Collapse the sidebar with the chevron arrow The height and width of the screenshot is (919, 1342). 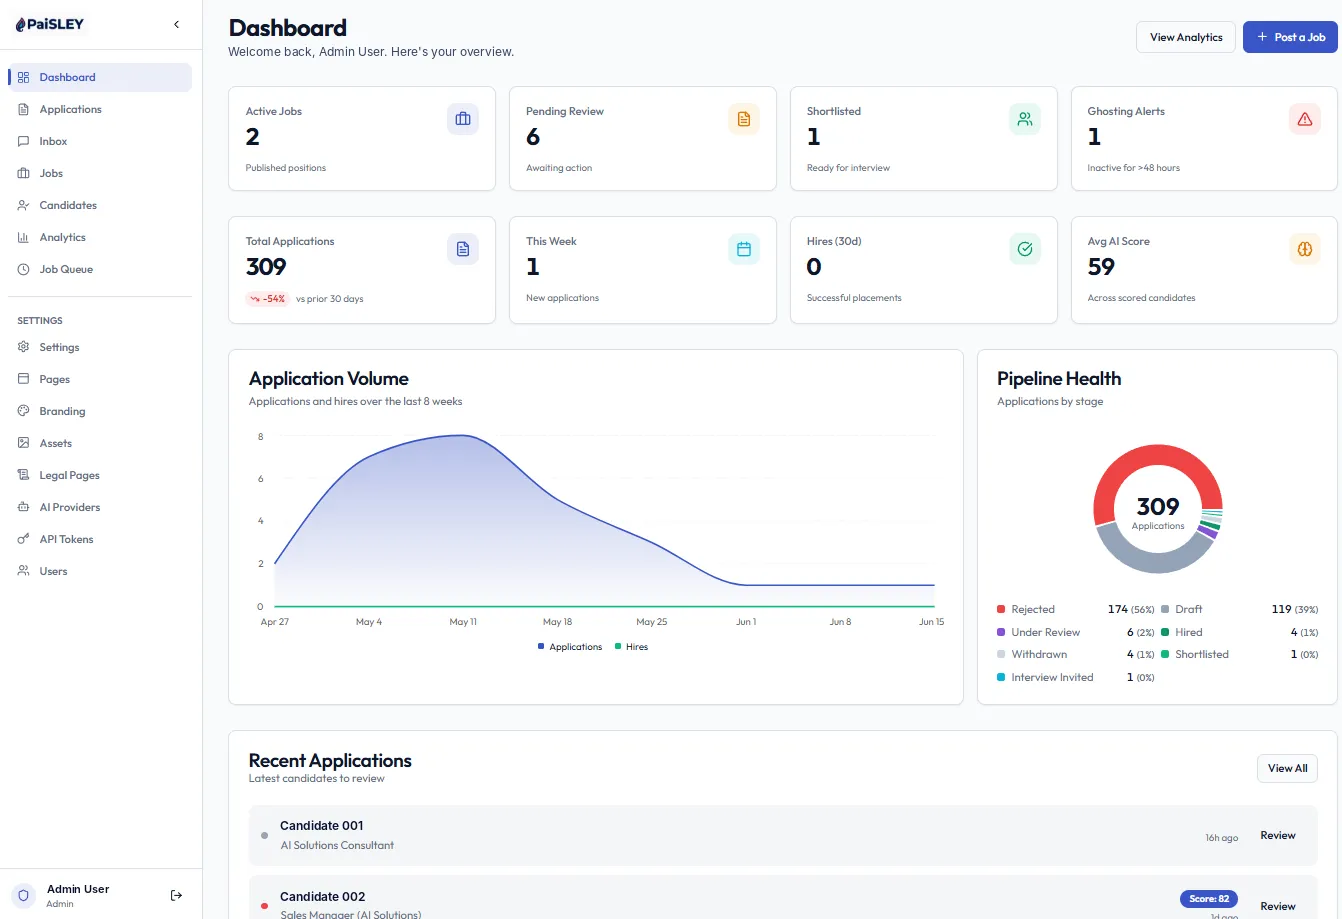pyautogui.click(x=177, y=24)
